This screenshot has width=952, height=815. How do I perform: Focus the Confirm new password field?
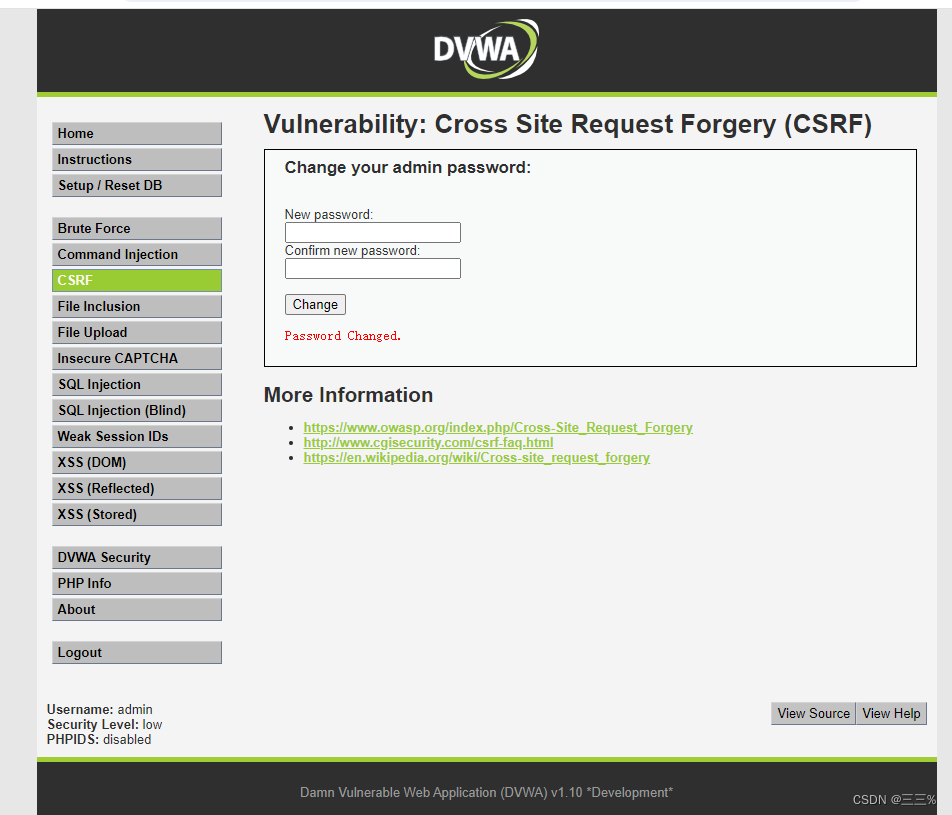[373, 268]
